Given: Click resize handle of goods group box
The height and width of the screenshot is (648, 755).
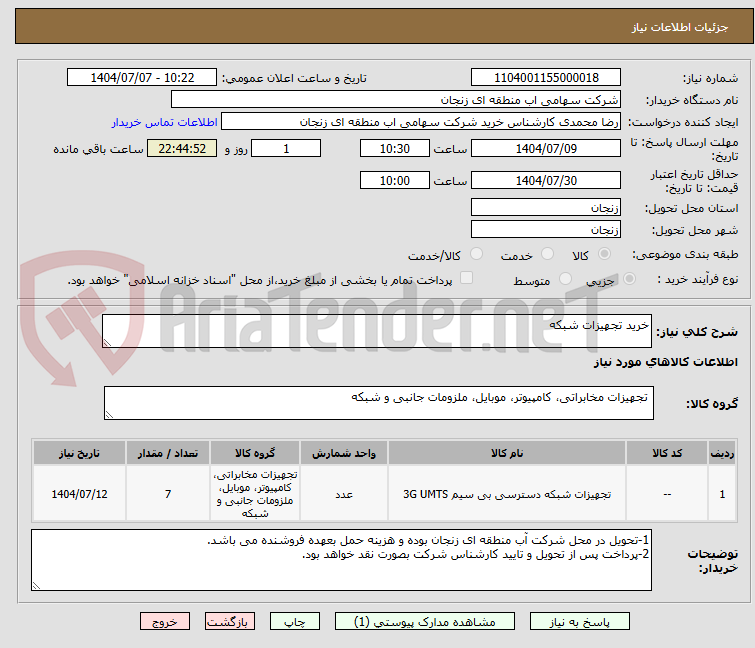Looking at the screenshot, I should [109, 415].
